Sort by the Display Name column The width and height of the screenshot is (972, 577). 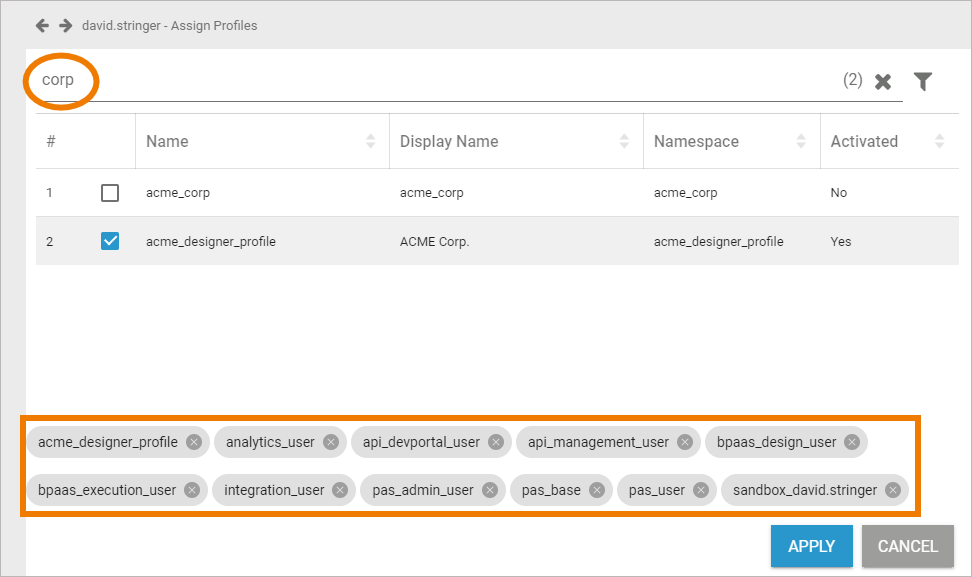[x=625, y=142]
